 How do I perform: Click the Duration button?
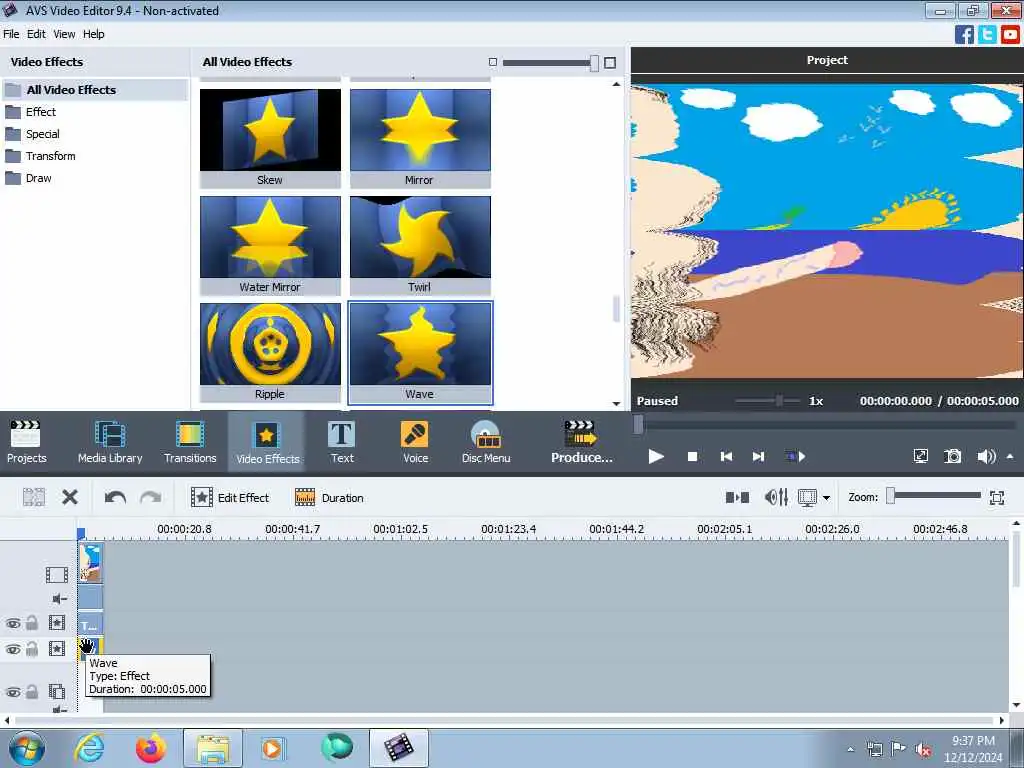[x=329, y=498]
